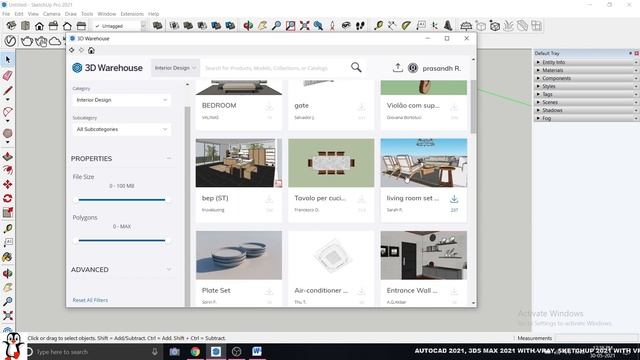This screenshot has width=640, height=360.
Task: Choose the Paint Bucket tool
Action: pyautogui.click(x=8, y=257)
